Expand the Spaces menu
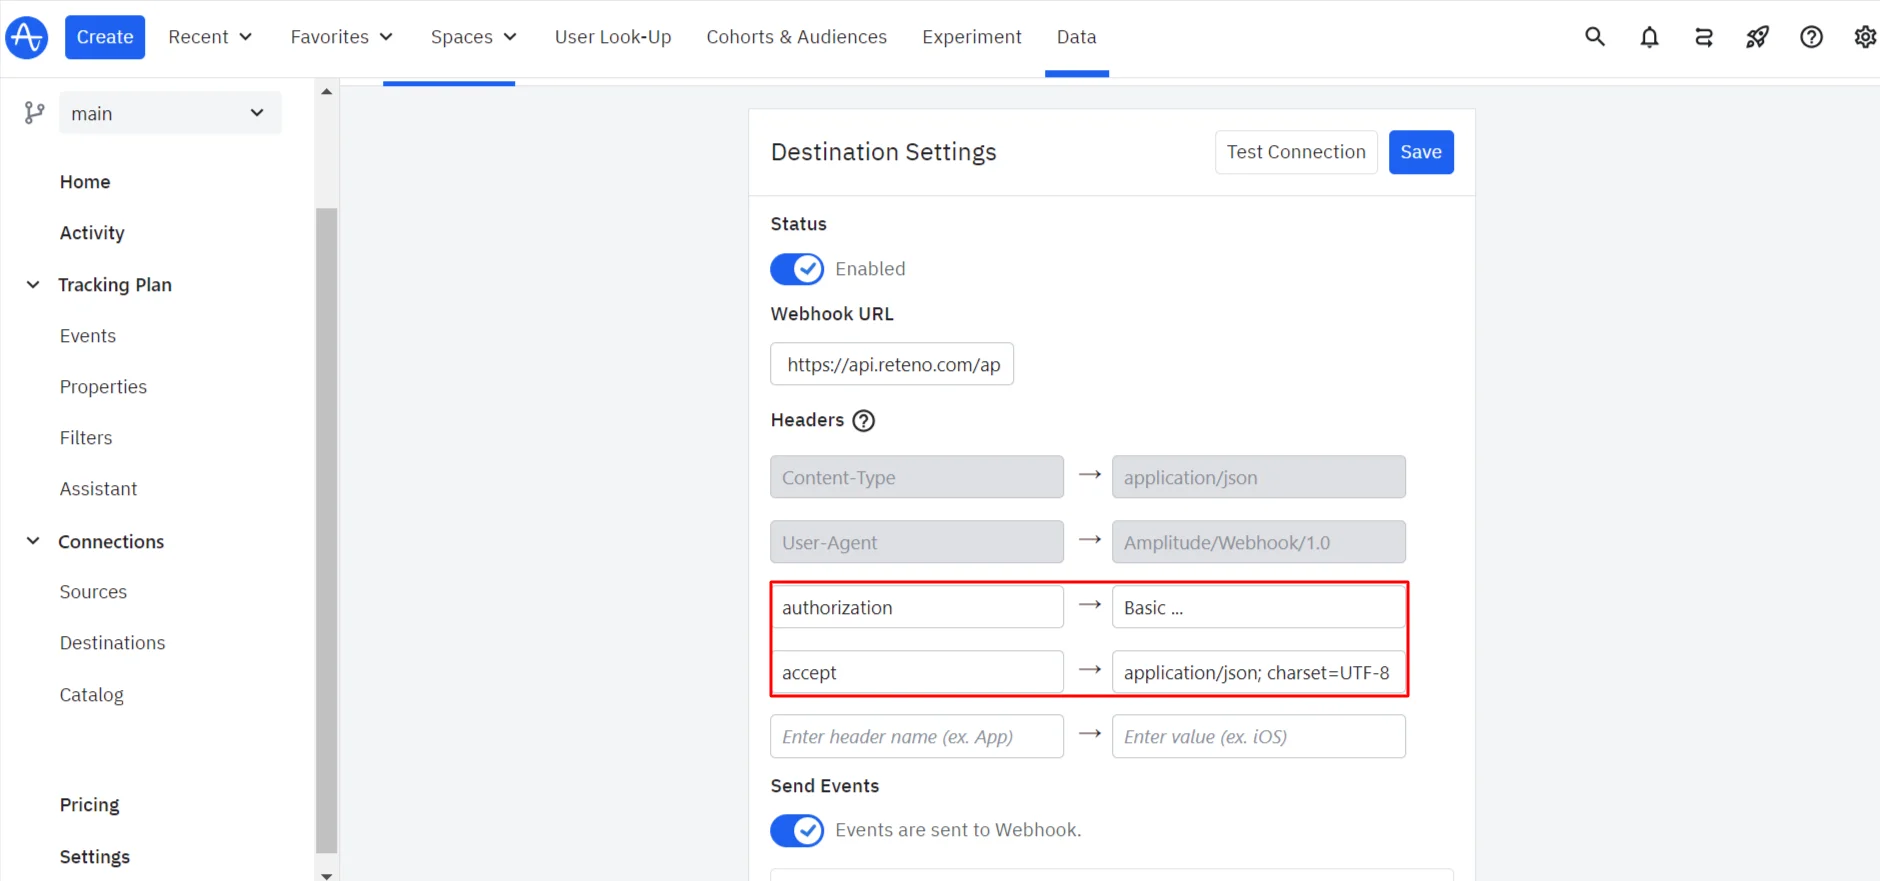1880x881 pixels. coord(473,37)
